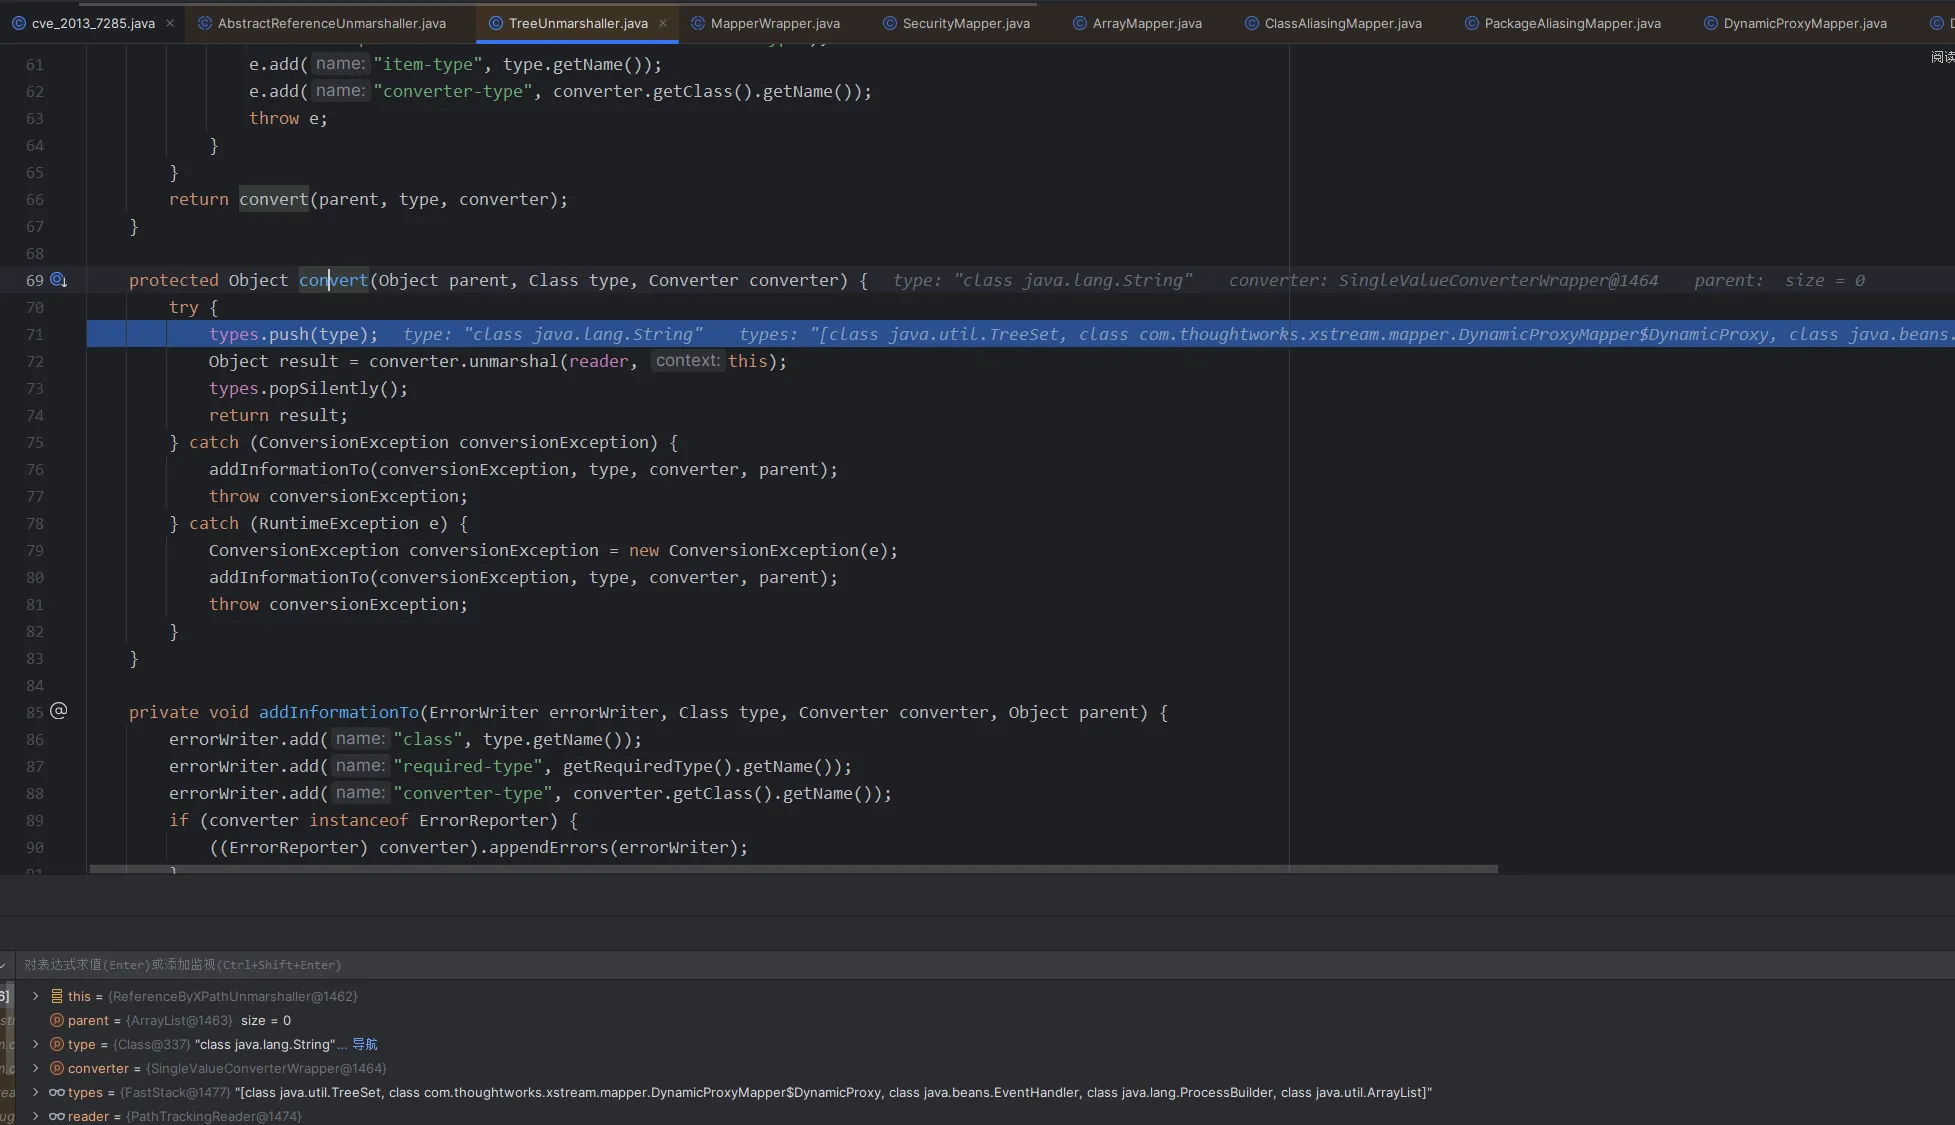Click the gutter icon on line 69
The image size is (1955, 1125).
pyautogui.click(x=58, y=280)
